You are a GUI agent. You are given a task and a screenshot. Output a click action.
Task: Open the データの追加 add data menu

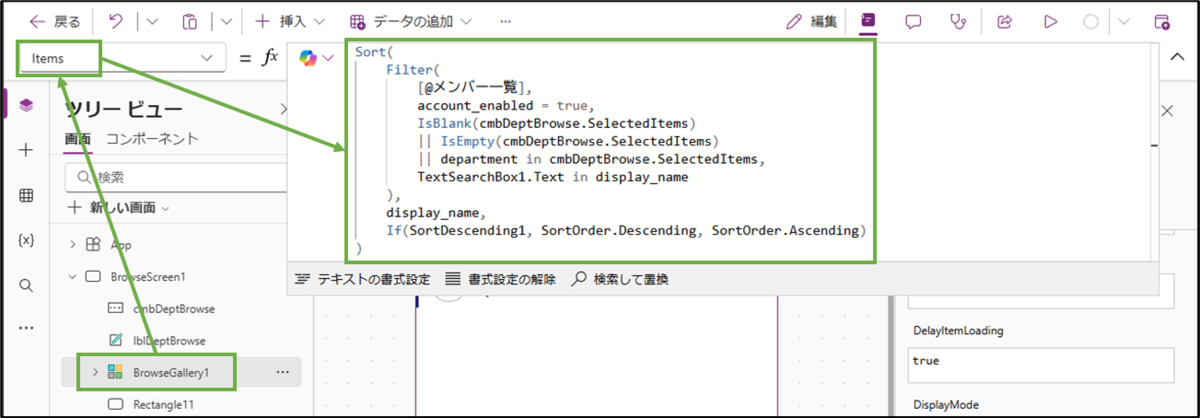coord(412,21)
